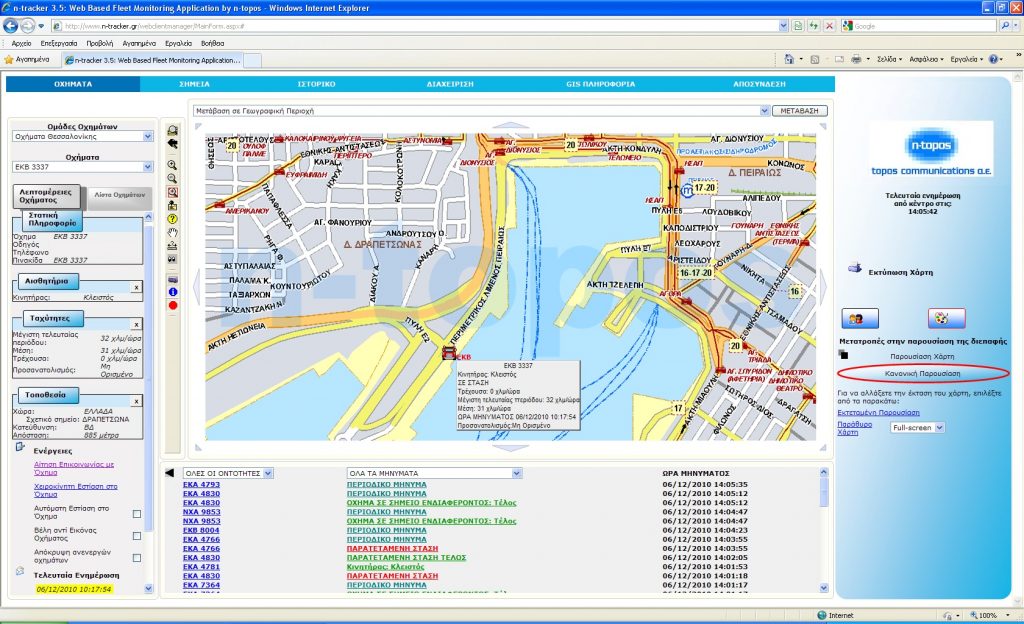Click the metro M station icon on map
Viewport: 1024px width, 624px height.
pos(686,191)
